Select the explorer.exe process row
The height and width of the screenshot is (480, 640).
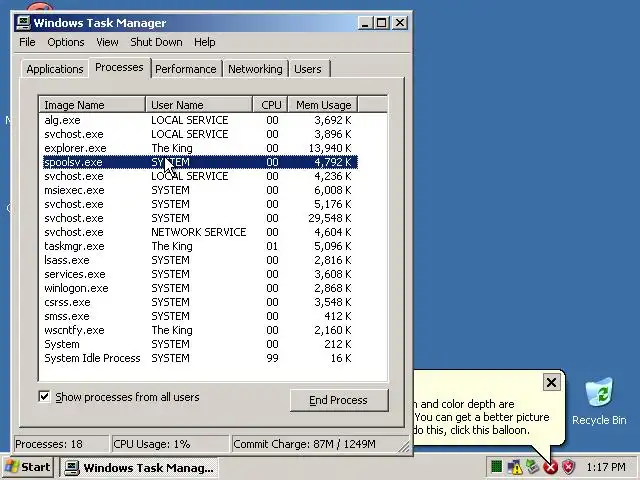point(200,148)
